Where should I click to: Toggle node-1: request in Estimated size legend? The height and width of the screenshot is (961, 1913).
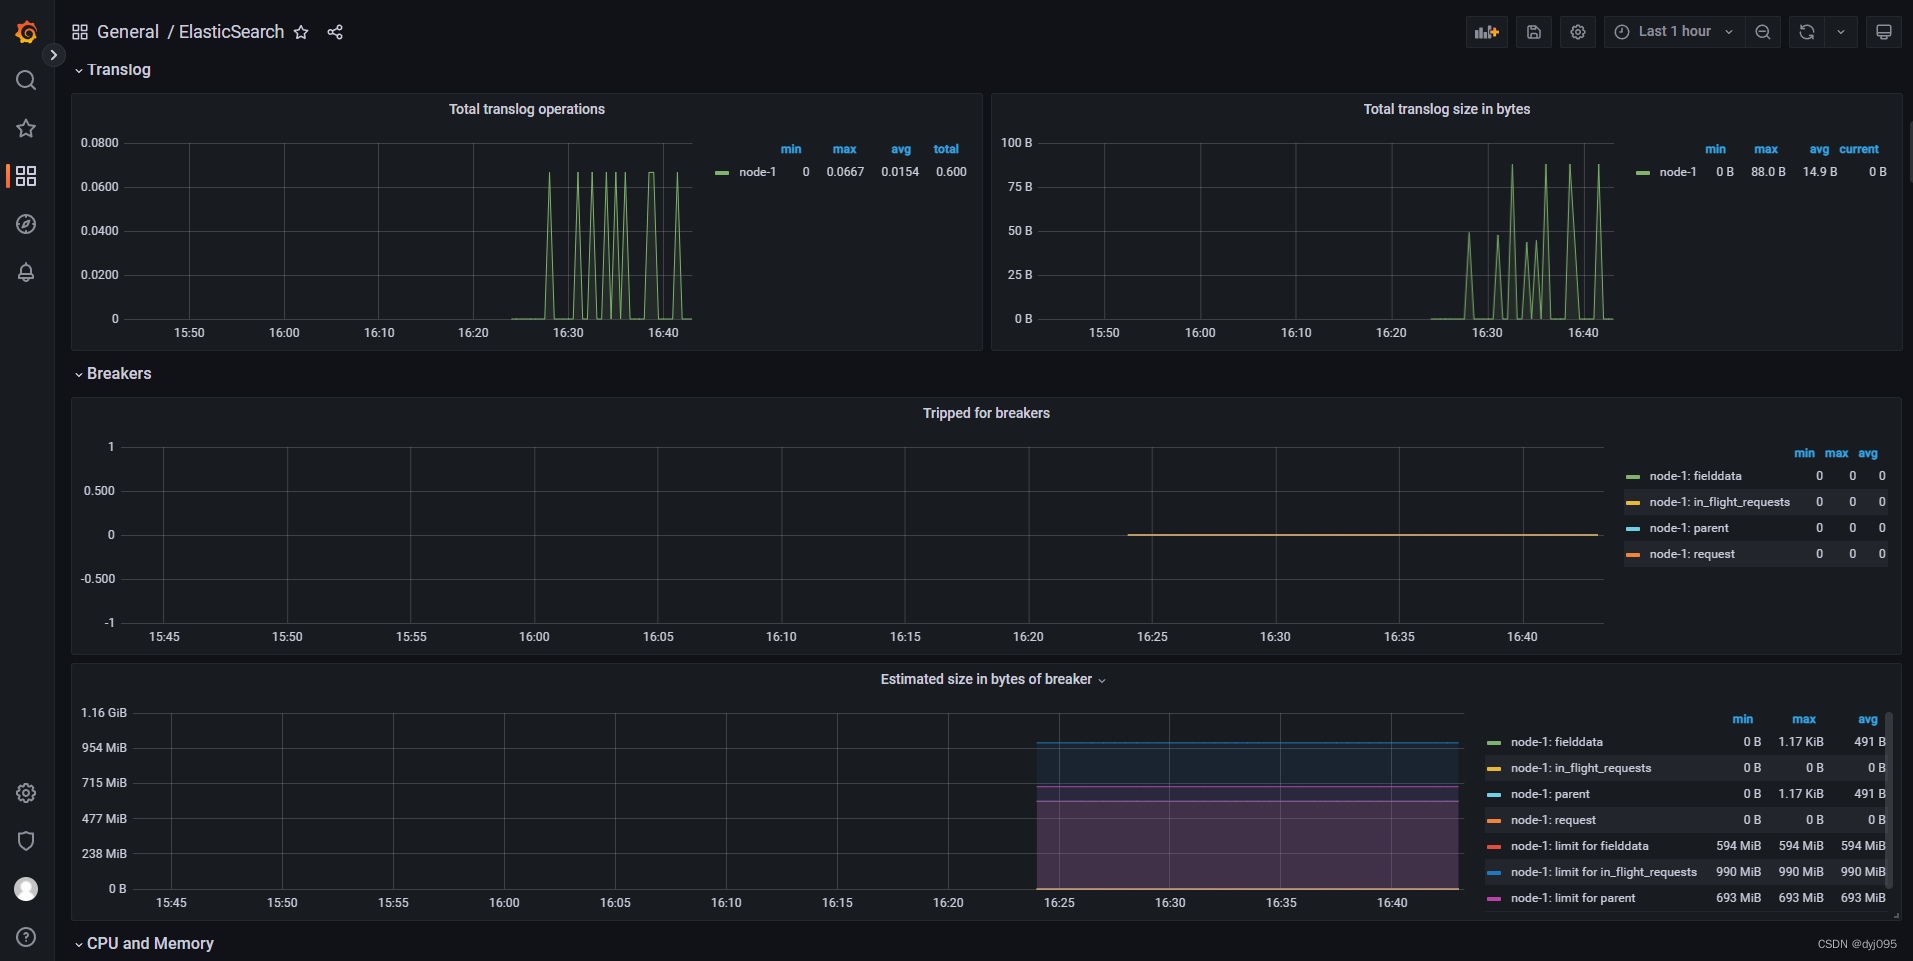[x=1553, y=820]
